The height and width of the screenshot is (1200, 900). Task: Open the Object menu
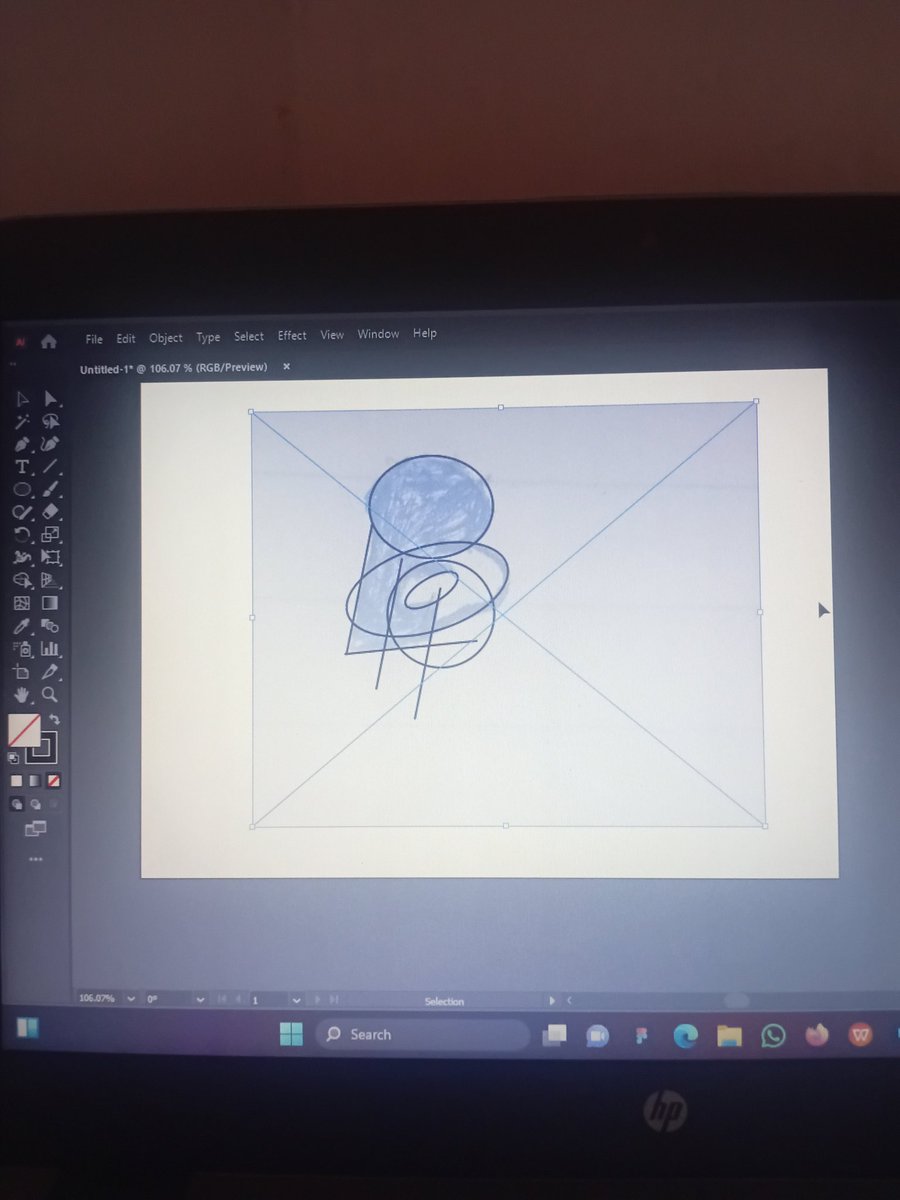(x=166, y=338)
